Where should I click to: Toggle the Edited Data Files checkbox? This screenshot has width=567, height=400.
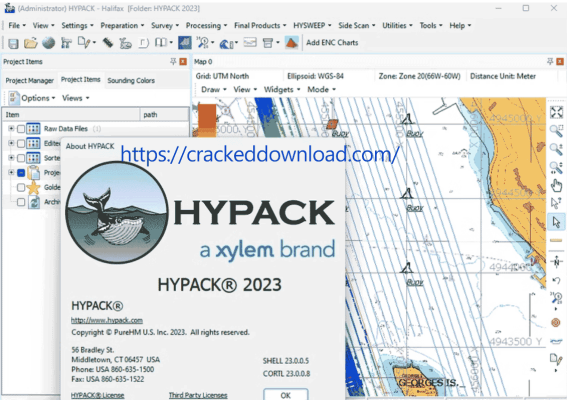[x=21, y=144]
